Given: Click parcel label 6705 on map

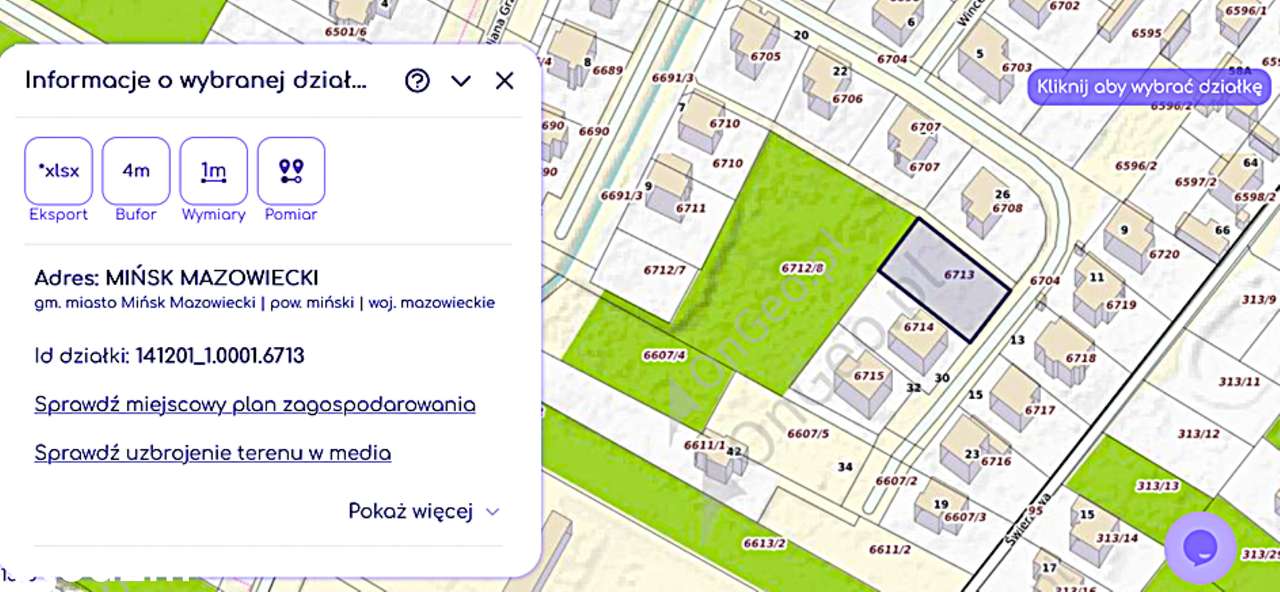Looking at the screenshot, I should (x=765, y=57).
